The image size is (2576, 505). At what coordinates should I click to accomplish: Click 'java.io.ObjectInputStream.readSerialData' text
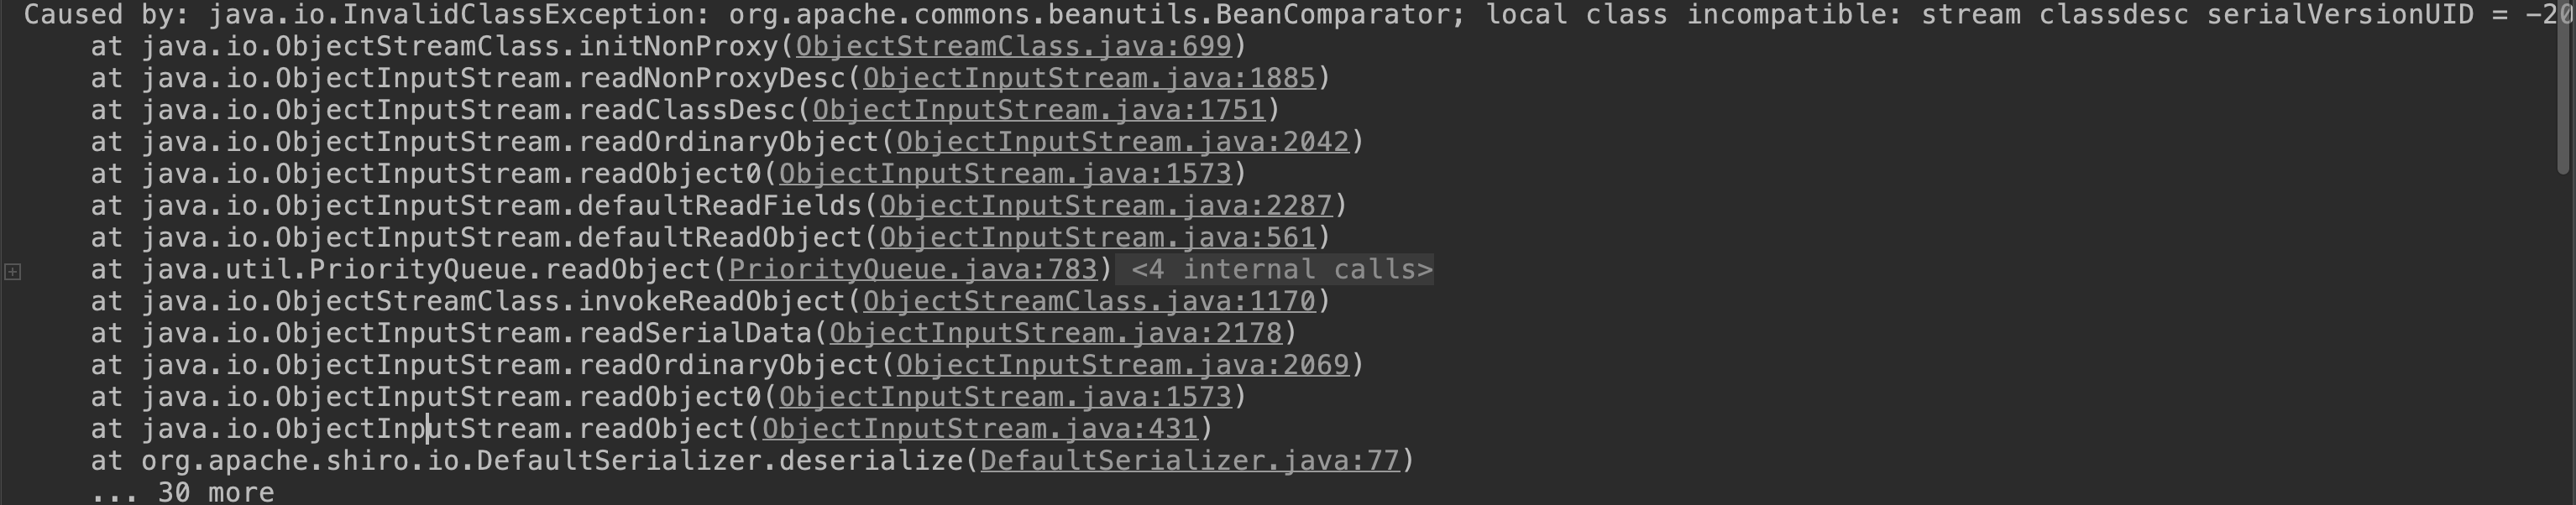(x=476, y=333)
